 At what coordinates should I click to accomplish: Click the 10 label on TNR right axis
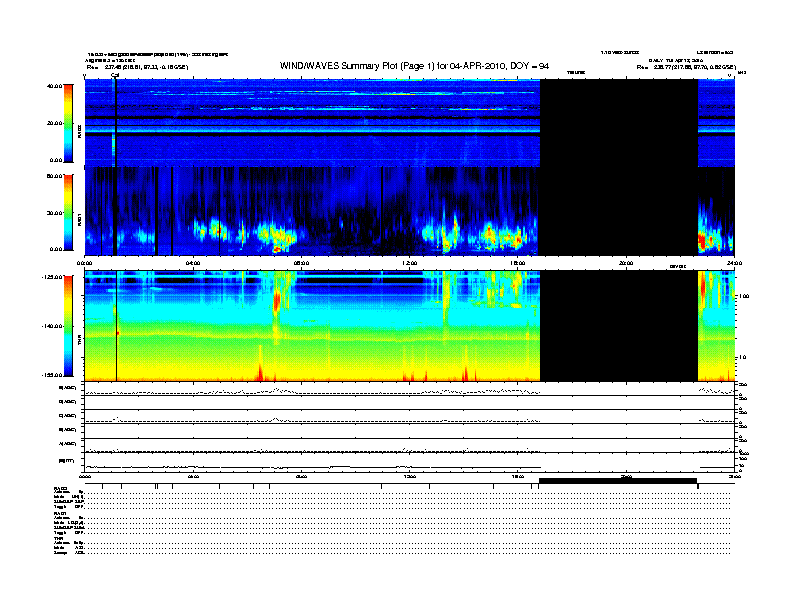pyautogui.click(x=742, y=358)
